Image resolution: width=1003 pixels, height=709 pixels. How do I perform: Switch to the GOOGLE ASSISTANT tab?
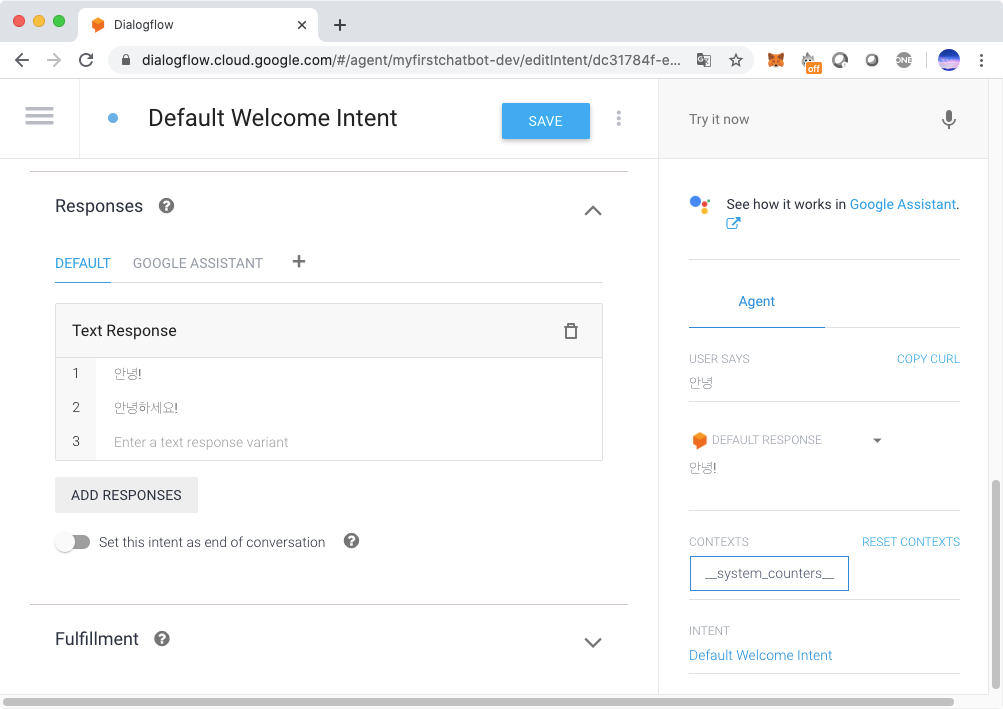[198, 263]
